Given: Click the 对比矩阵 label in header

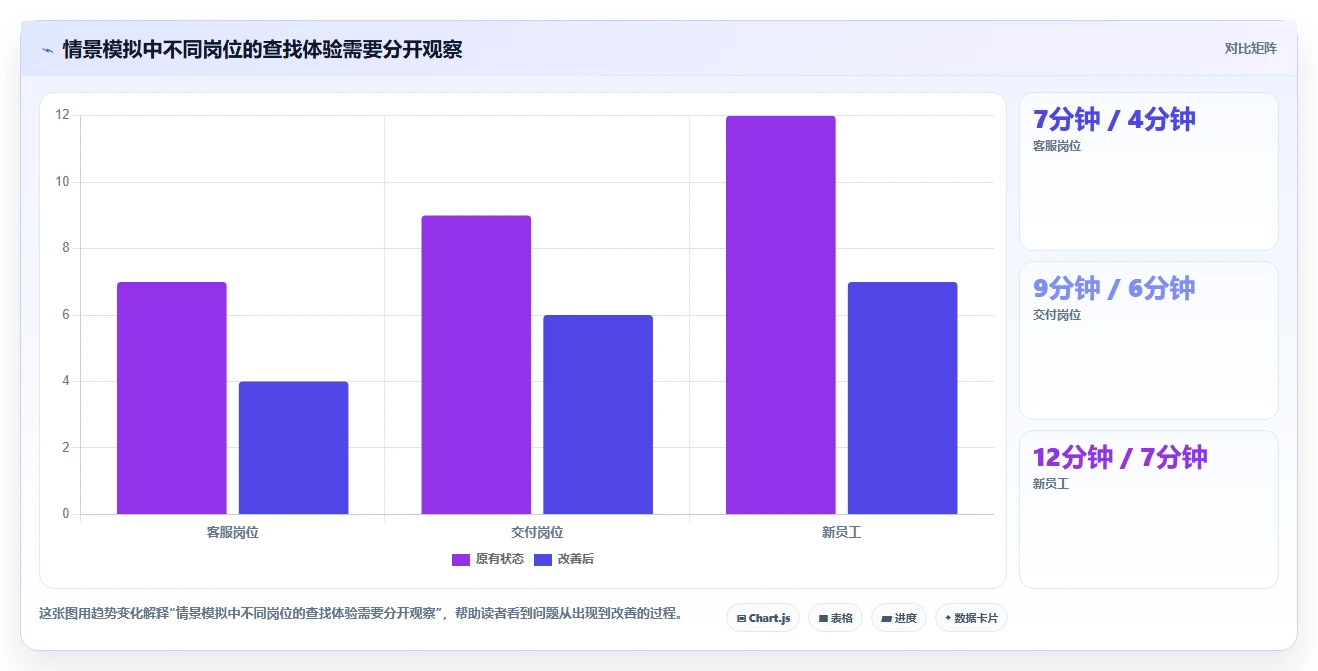Looking at the screenshot, I should 1251,48.
